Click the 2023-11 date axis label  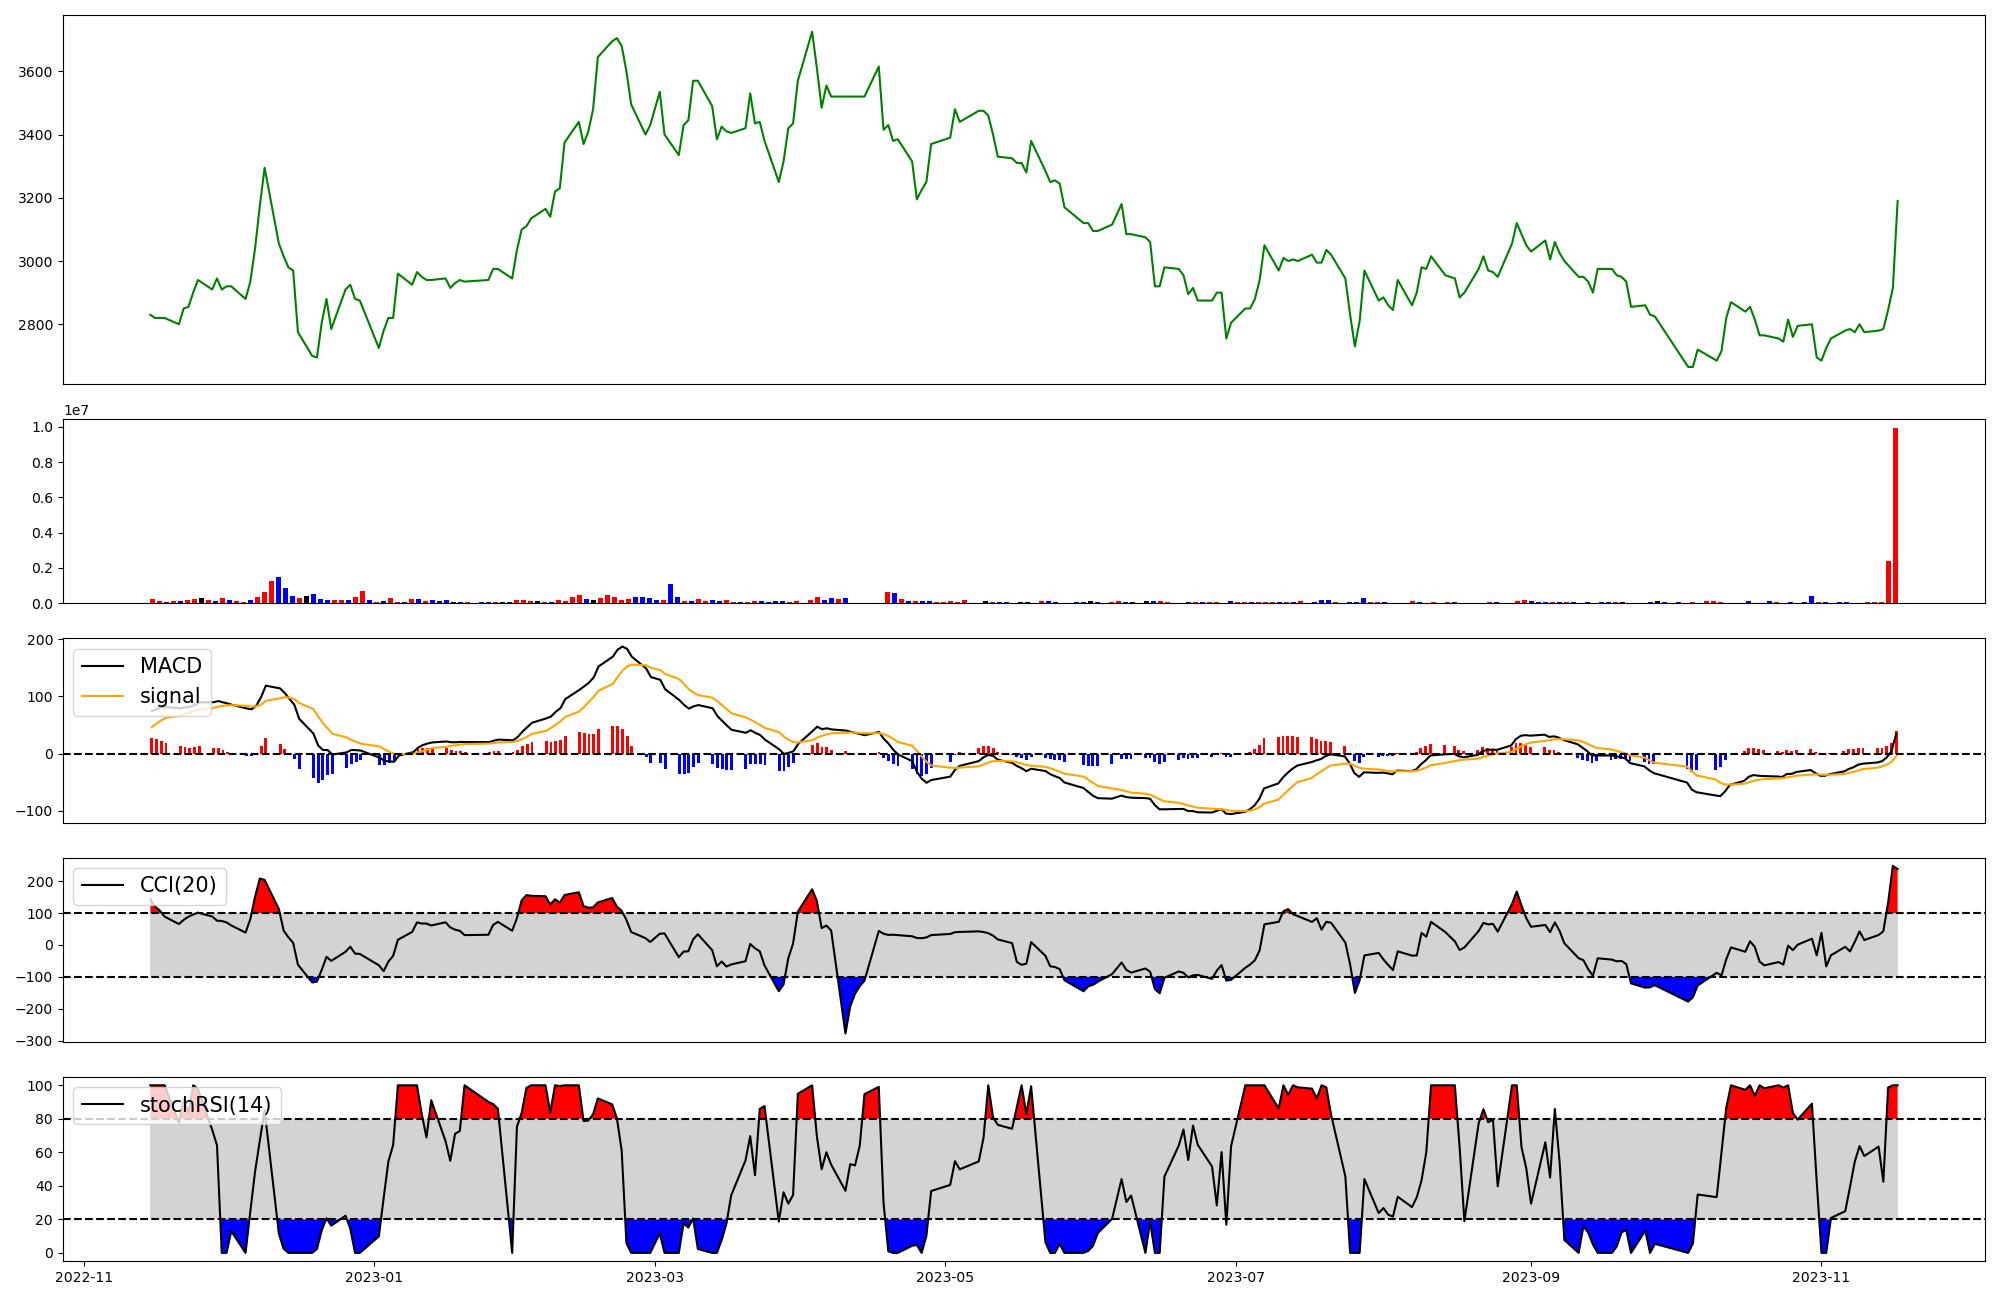pos(1821,1277)
